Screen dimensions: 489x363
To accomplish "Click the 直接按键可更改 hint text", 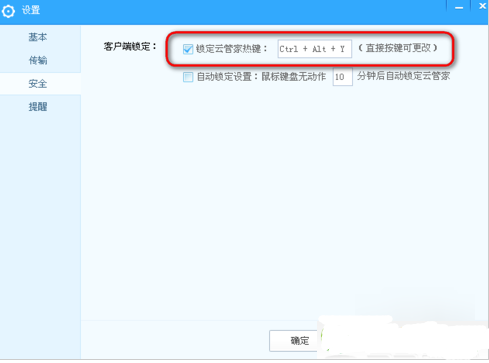I will pyautogui.click(x=398, y=48).
